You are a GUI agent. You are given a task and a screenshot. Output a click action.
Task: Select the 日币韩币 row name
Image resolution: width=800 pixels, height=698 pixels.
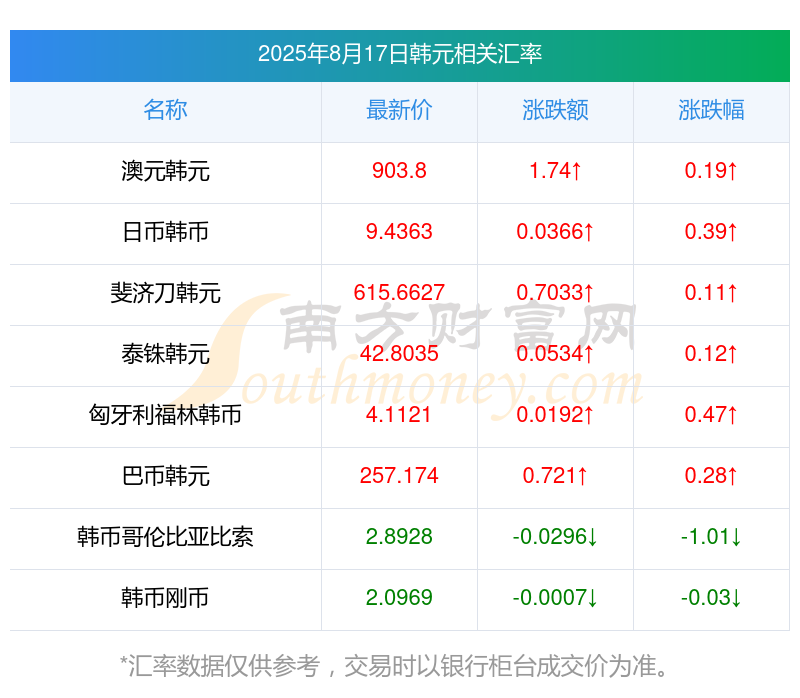click(x=165, y=232)
